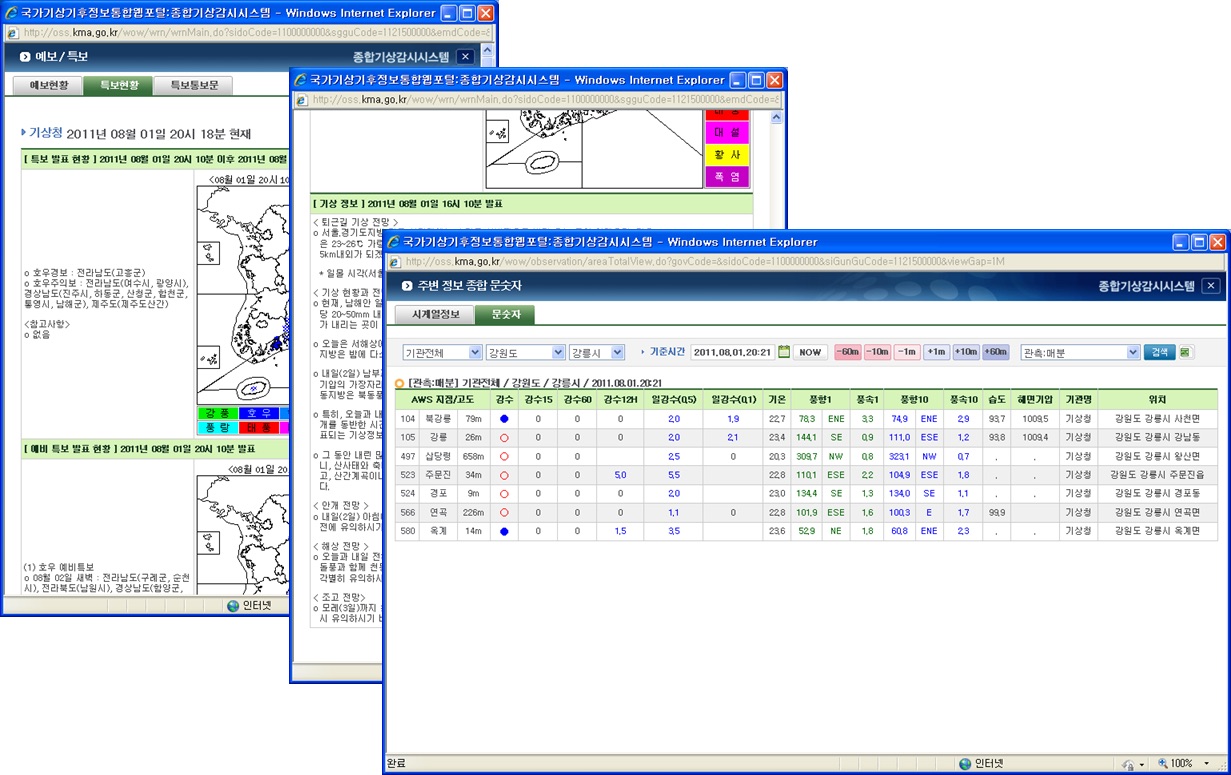
Task: Click the -1m time shift button
Action: [x=907, y=352]
